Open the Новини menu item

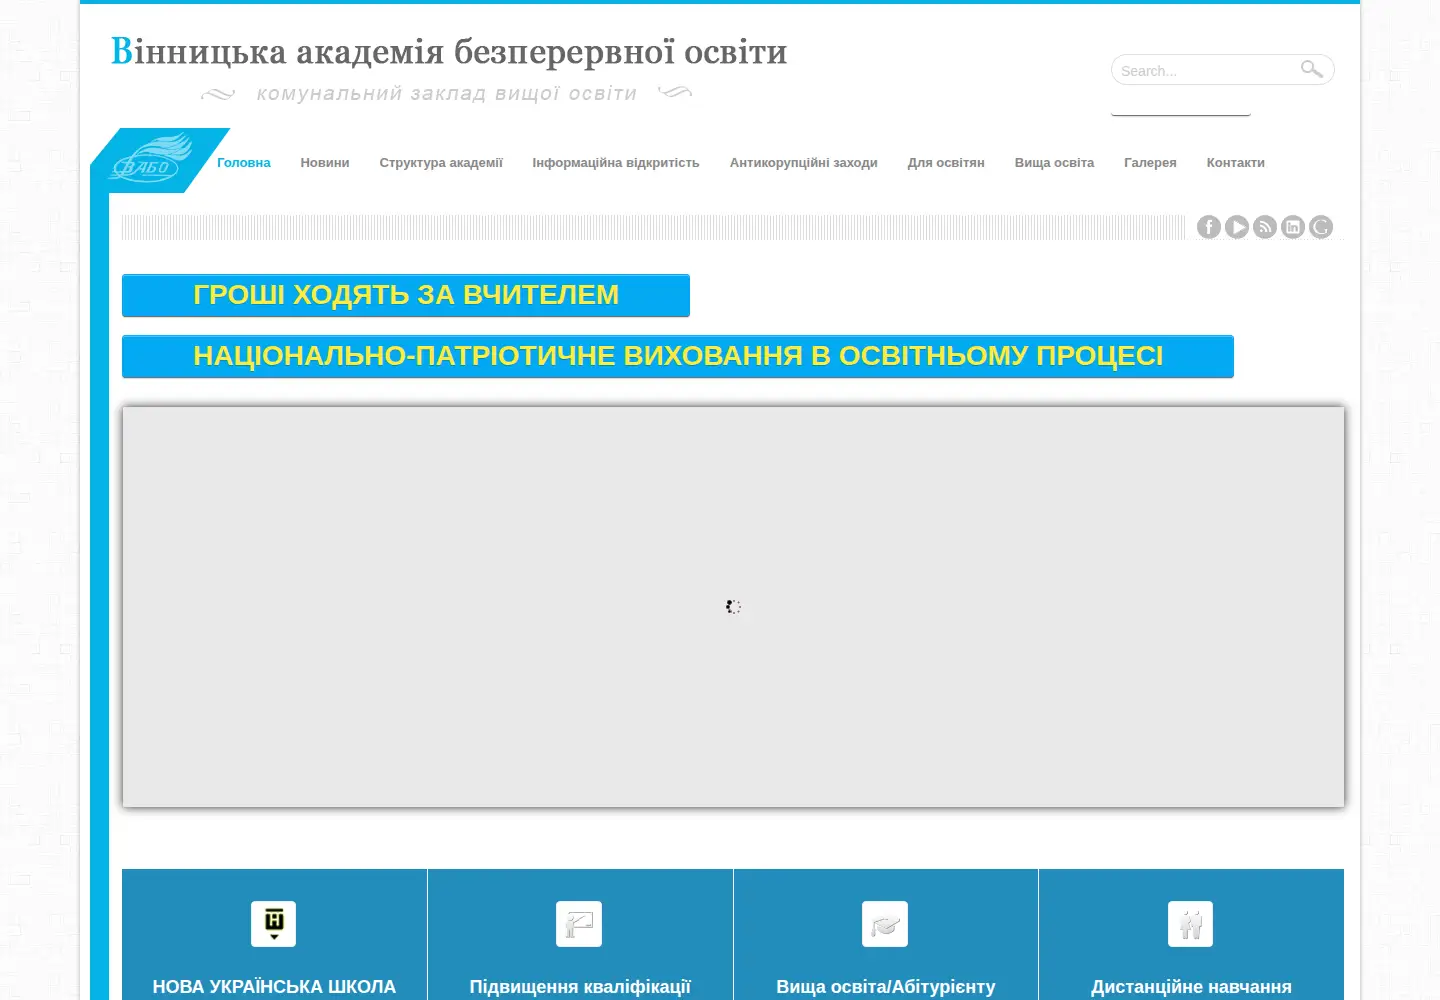(325, 162)
